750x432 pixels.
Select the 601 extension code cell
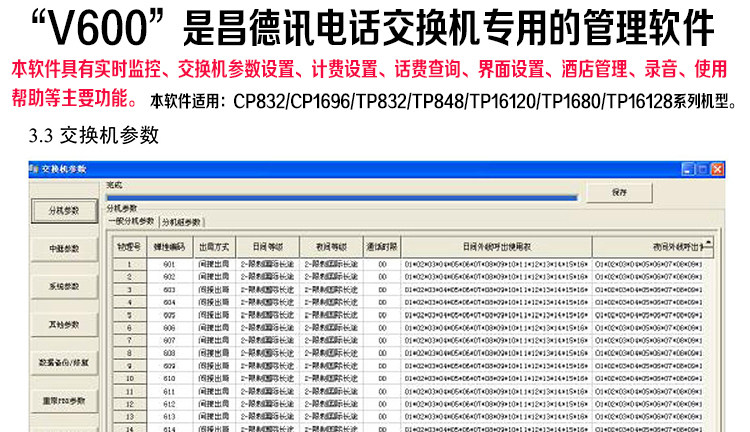tap(169, 264)
